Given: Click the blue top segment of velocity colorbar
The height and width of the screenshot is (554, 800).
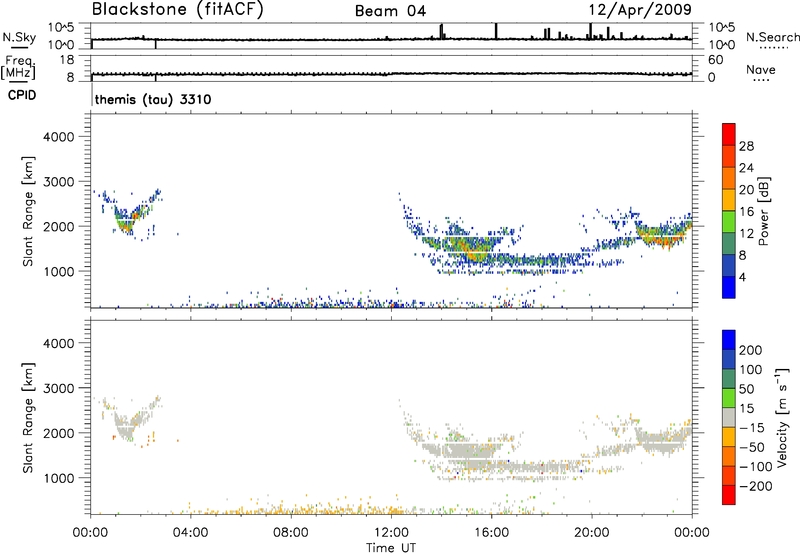Looking at the screenshot, I should (729, 340).
